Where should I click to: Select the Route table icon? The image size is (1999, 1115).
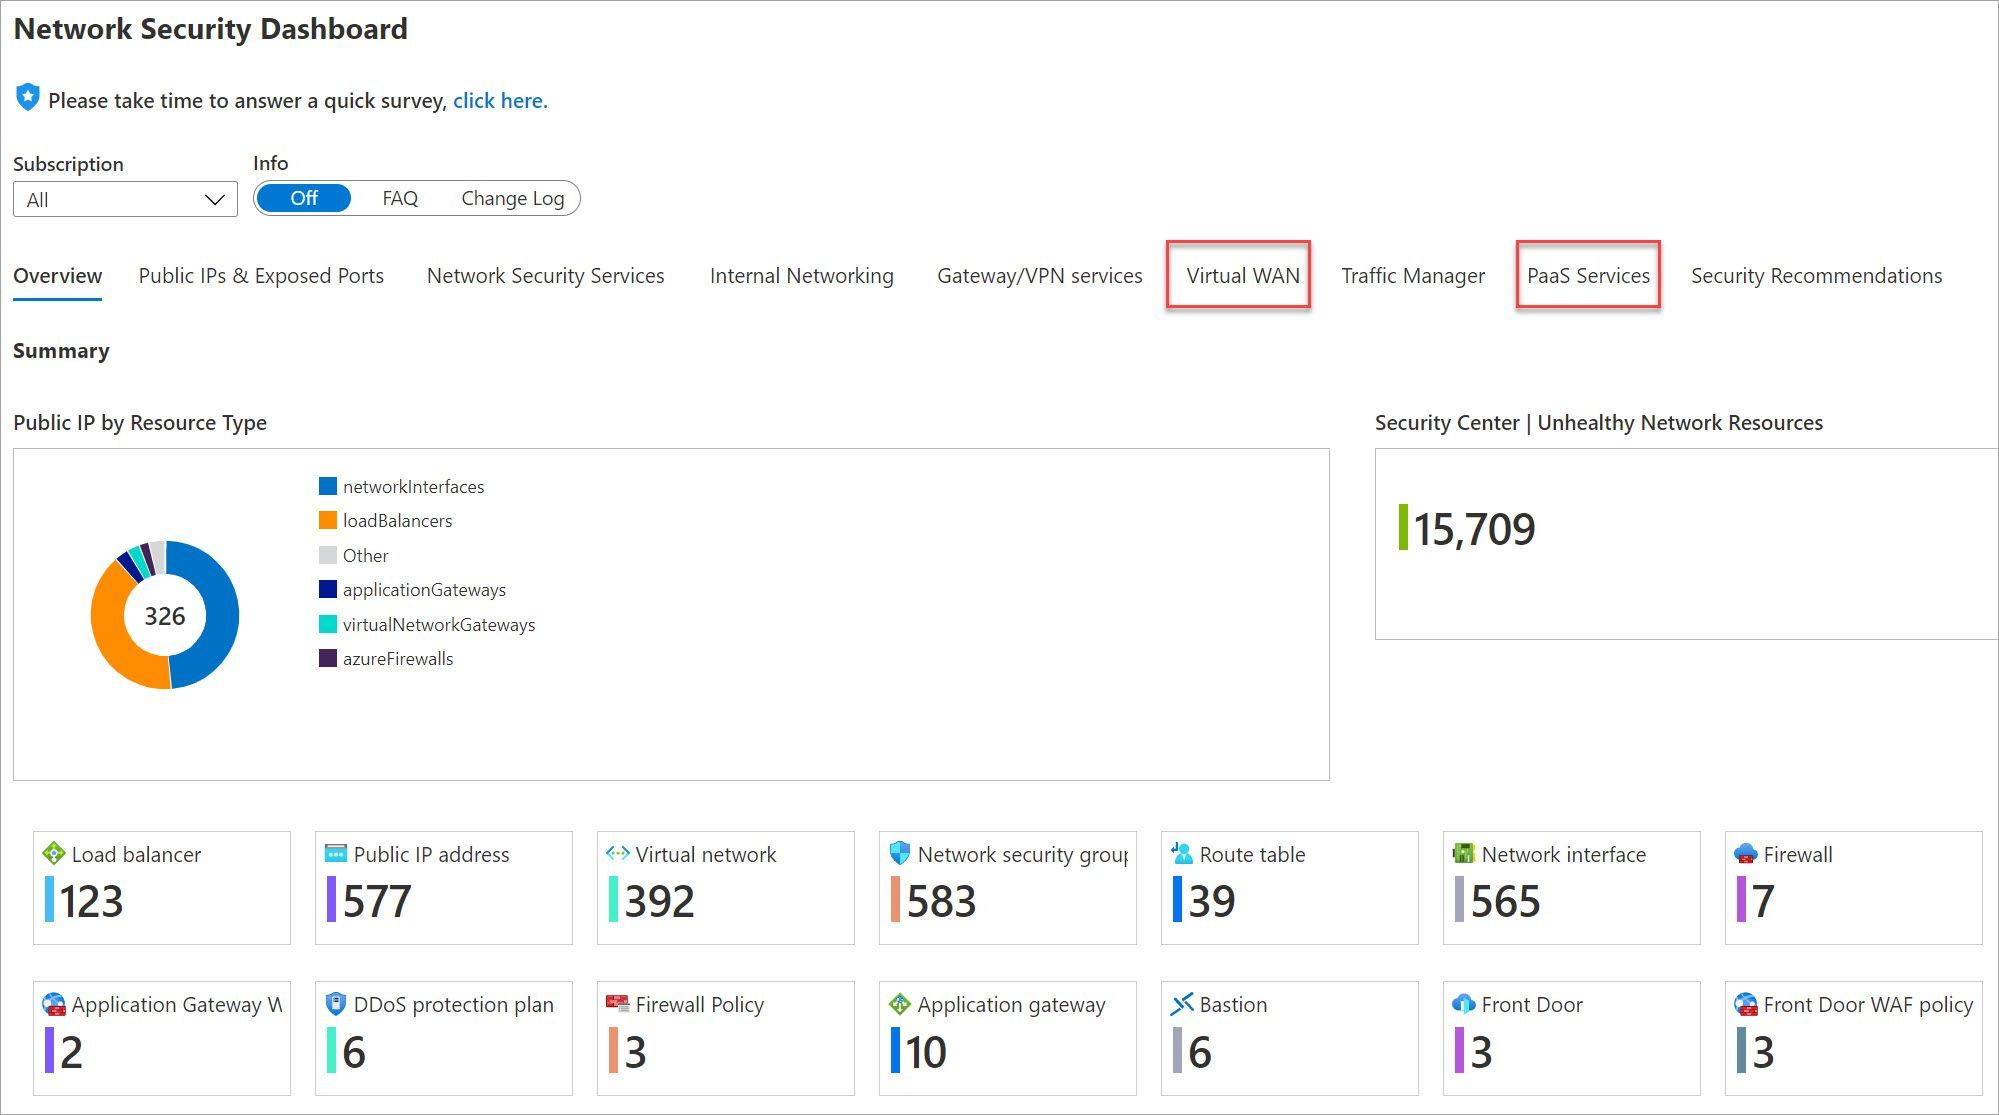click(1181, 854)
